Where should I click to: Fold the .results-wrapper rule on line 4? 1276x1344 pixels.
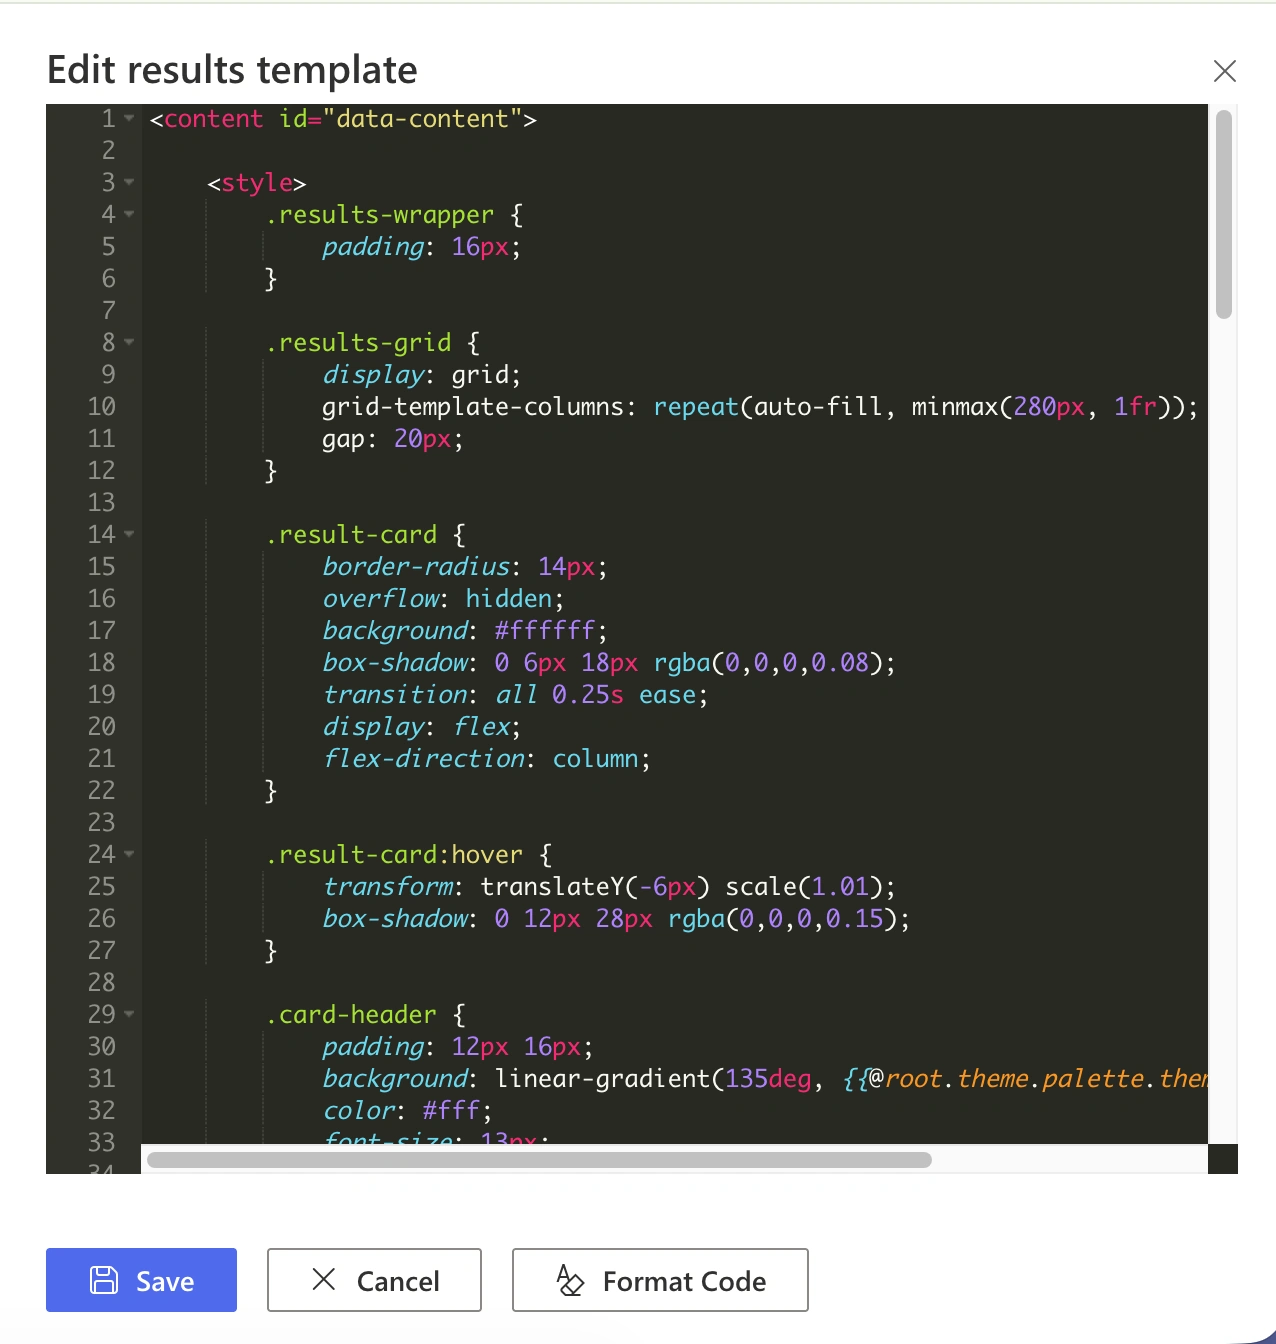(129, 215)
